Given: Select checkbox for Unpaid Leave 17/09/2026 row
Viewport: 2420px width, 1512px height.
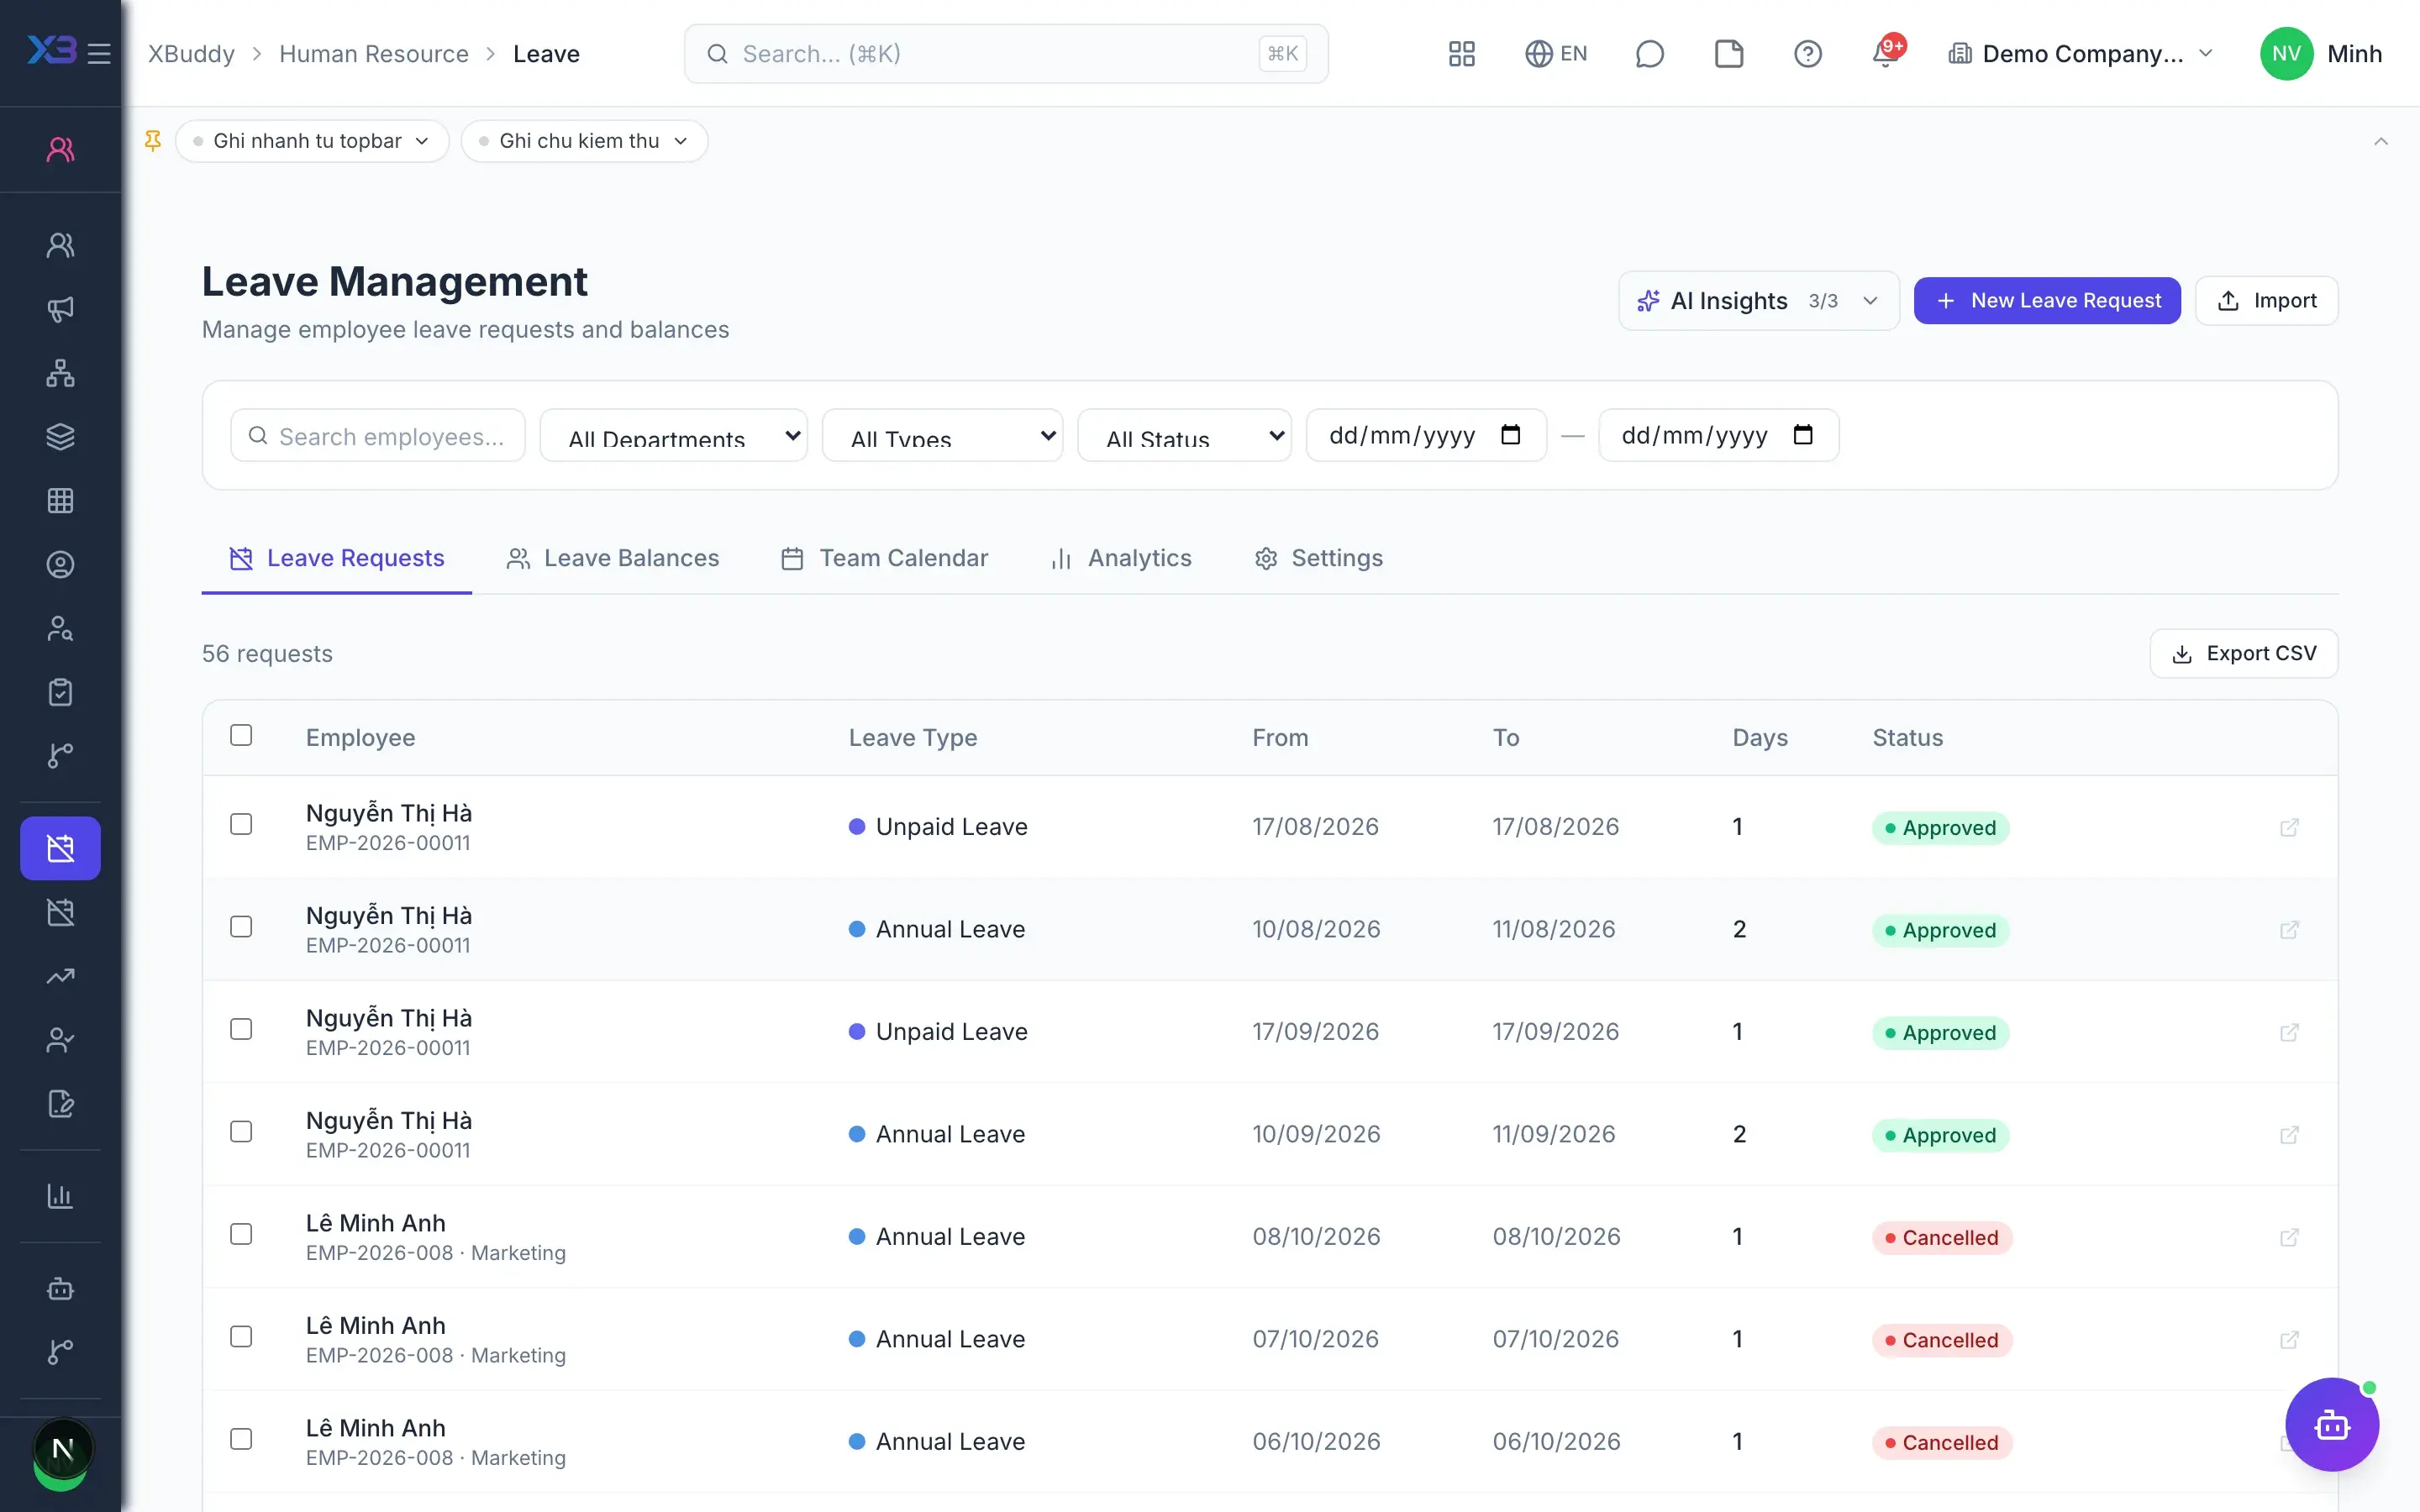Looking at the screenshot, I should click(241, 1029).
